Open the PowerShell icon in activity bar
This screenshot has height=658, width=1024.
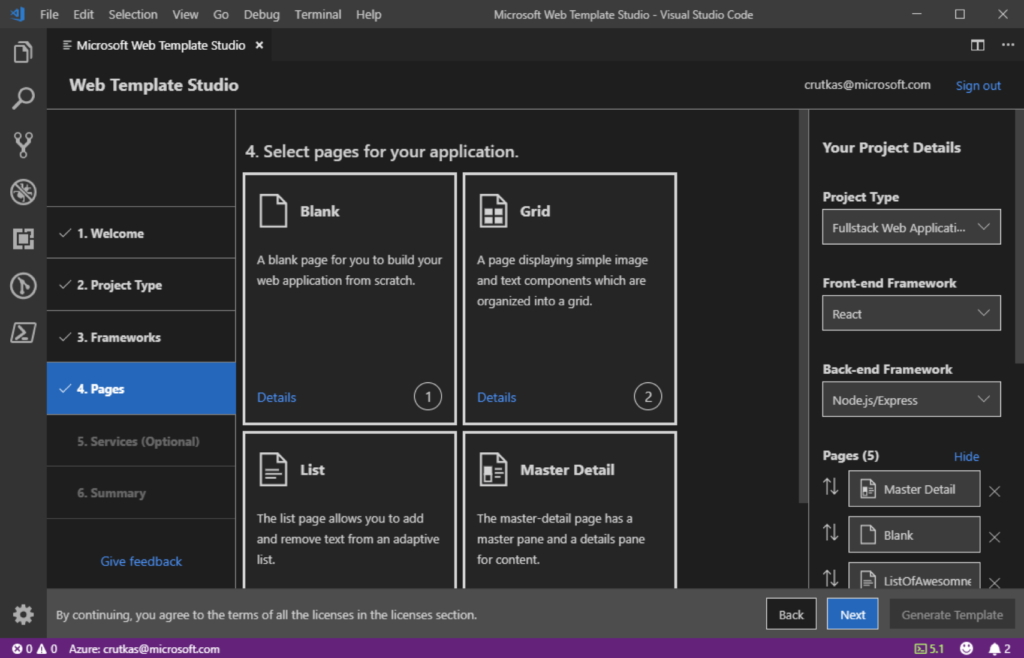point(23,333)
